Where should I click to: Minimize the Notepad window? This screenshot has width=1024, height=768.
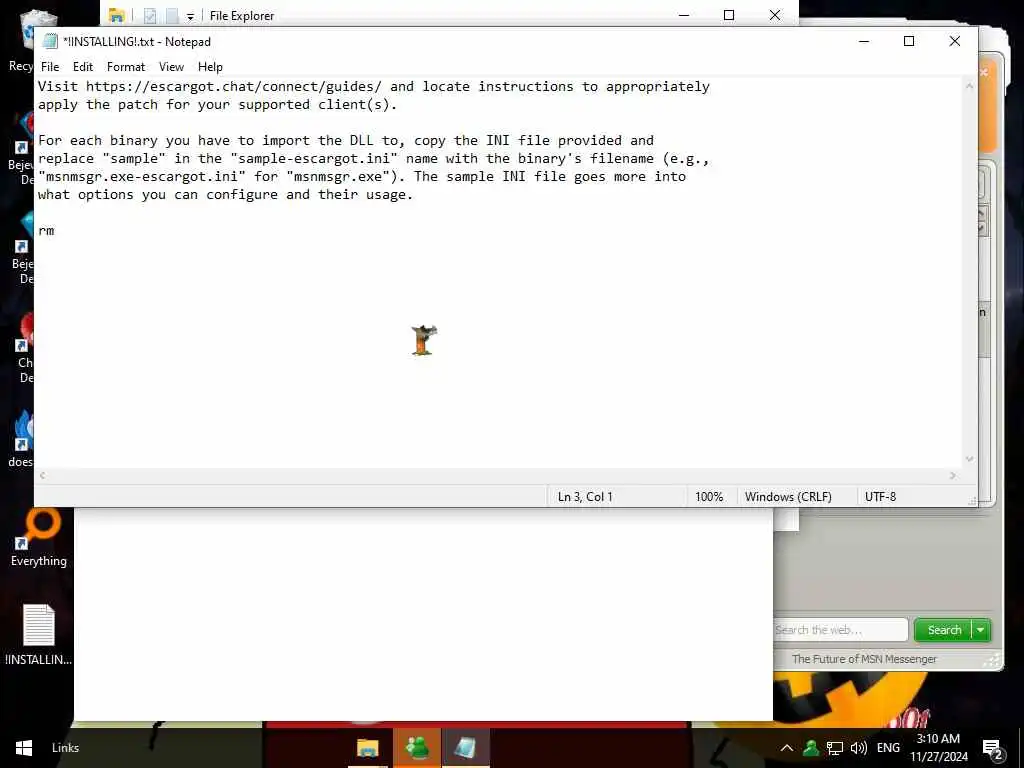(864, 41)
